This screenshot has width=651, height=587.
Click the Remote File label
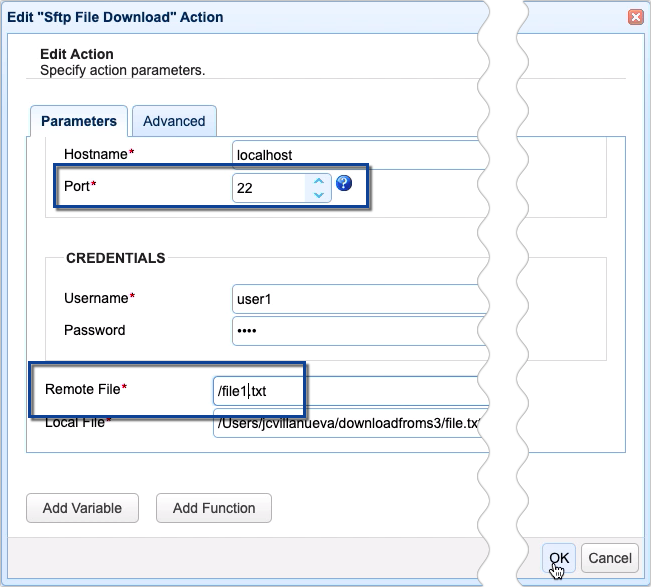pos(86,388)
